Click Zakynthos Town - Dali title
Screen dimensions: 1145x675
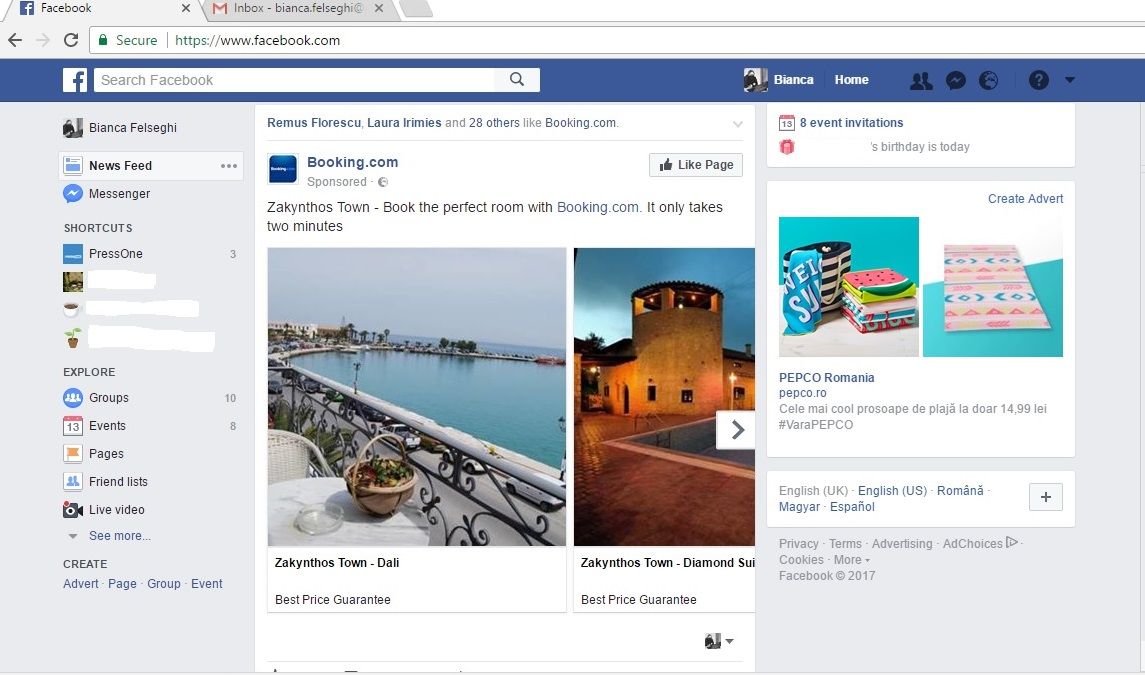(337, 562)
